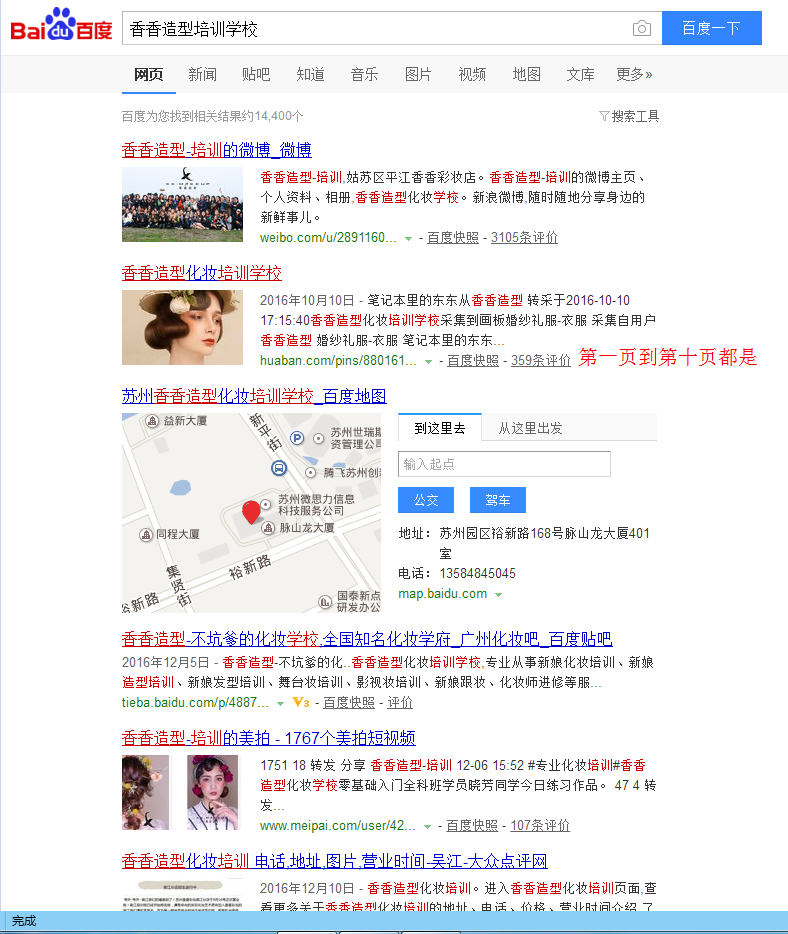This screenshot has width=788, height=934.
Task: Open 107条评价 reviews link
Action: click(x=540, y=826)
